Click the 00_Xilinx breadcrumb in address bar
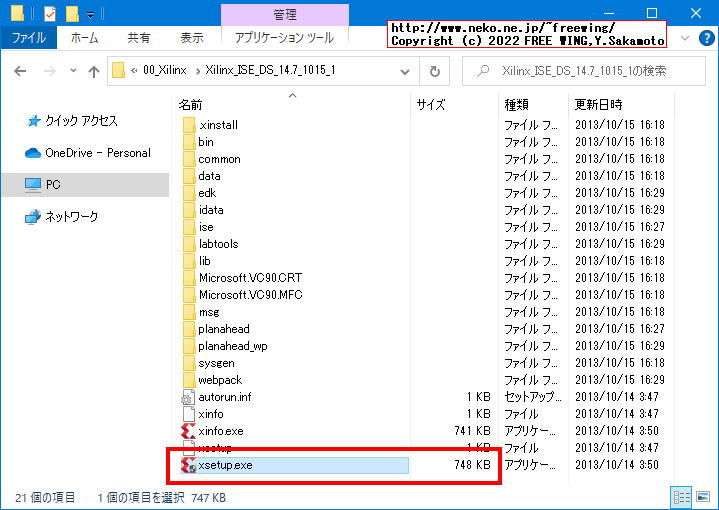The height and width of the screenshot is (510, 719). [165, 70]
